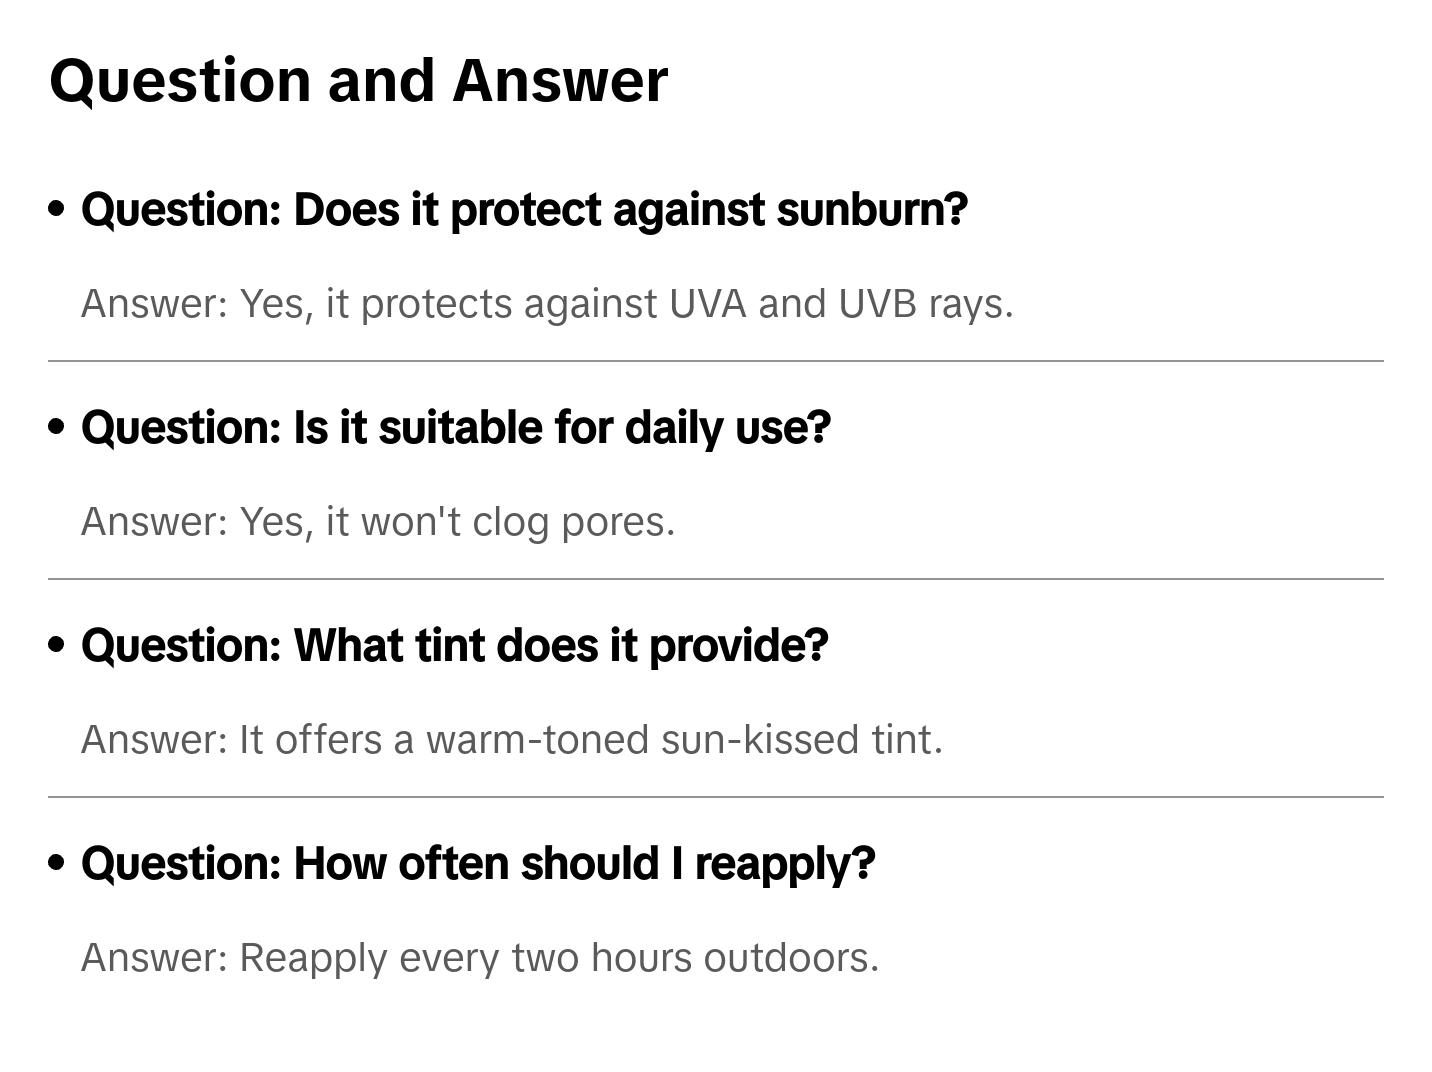Click the bullet beside the daily use question
This screenshot has width=1432, height=1072.
57,427
